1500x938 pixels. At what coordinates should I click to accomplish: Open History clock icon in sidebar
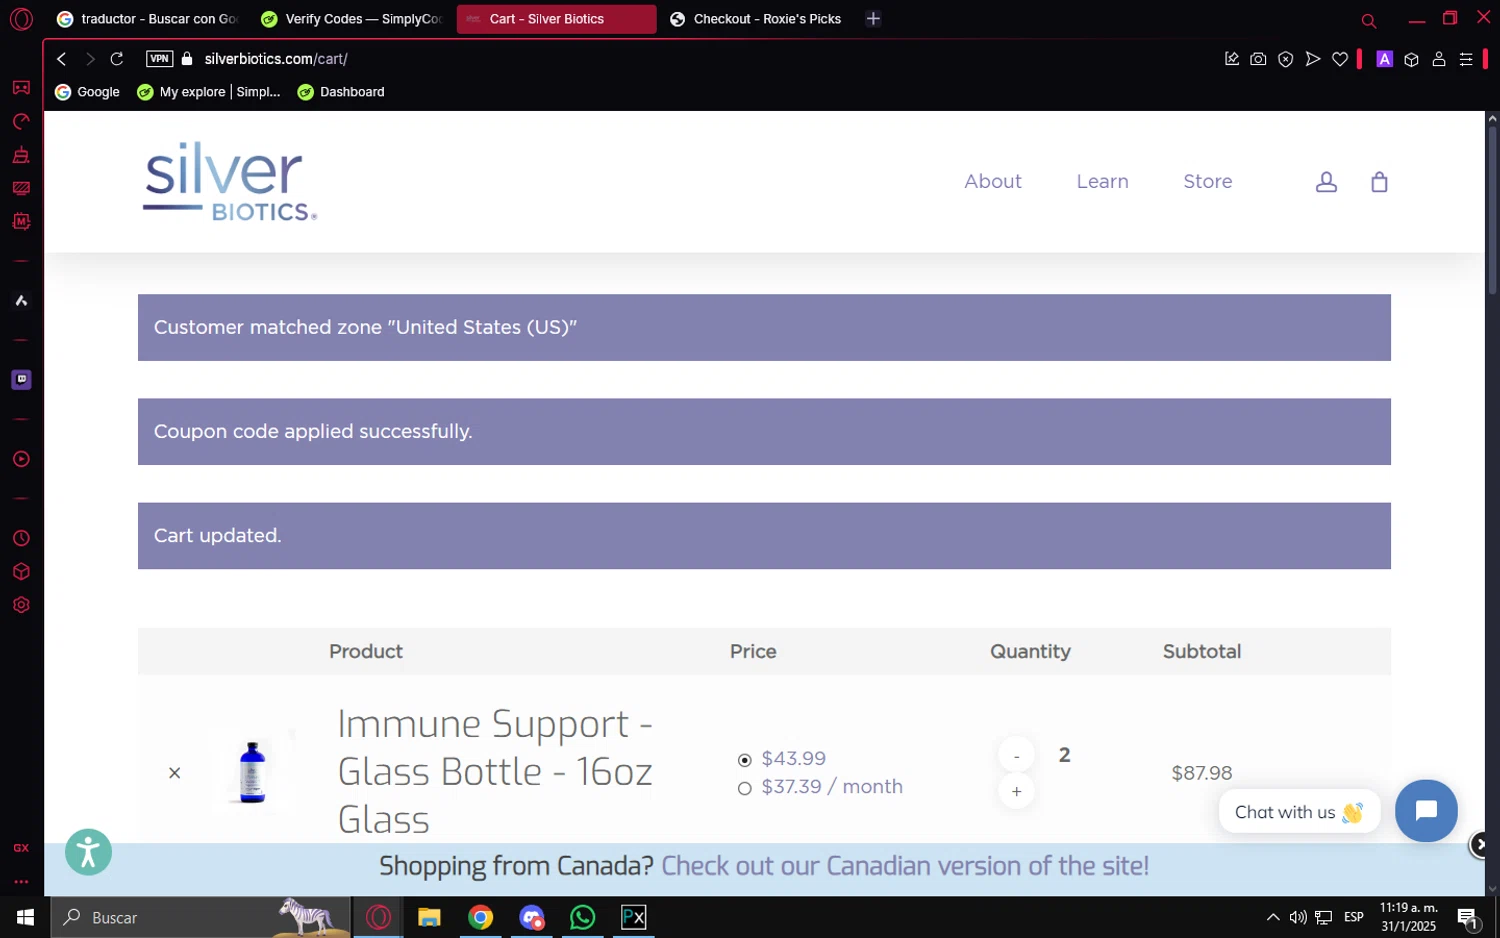pyautogui.click(x=21, y=539)
